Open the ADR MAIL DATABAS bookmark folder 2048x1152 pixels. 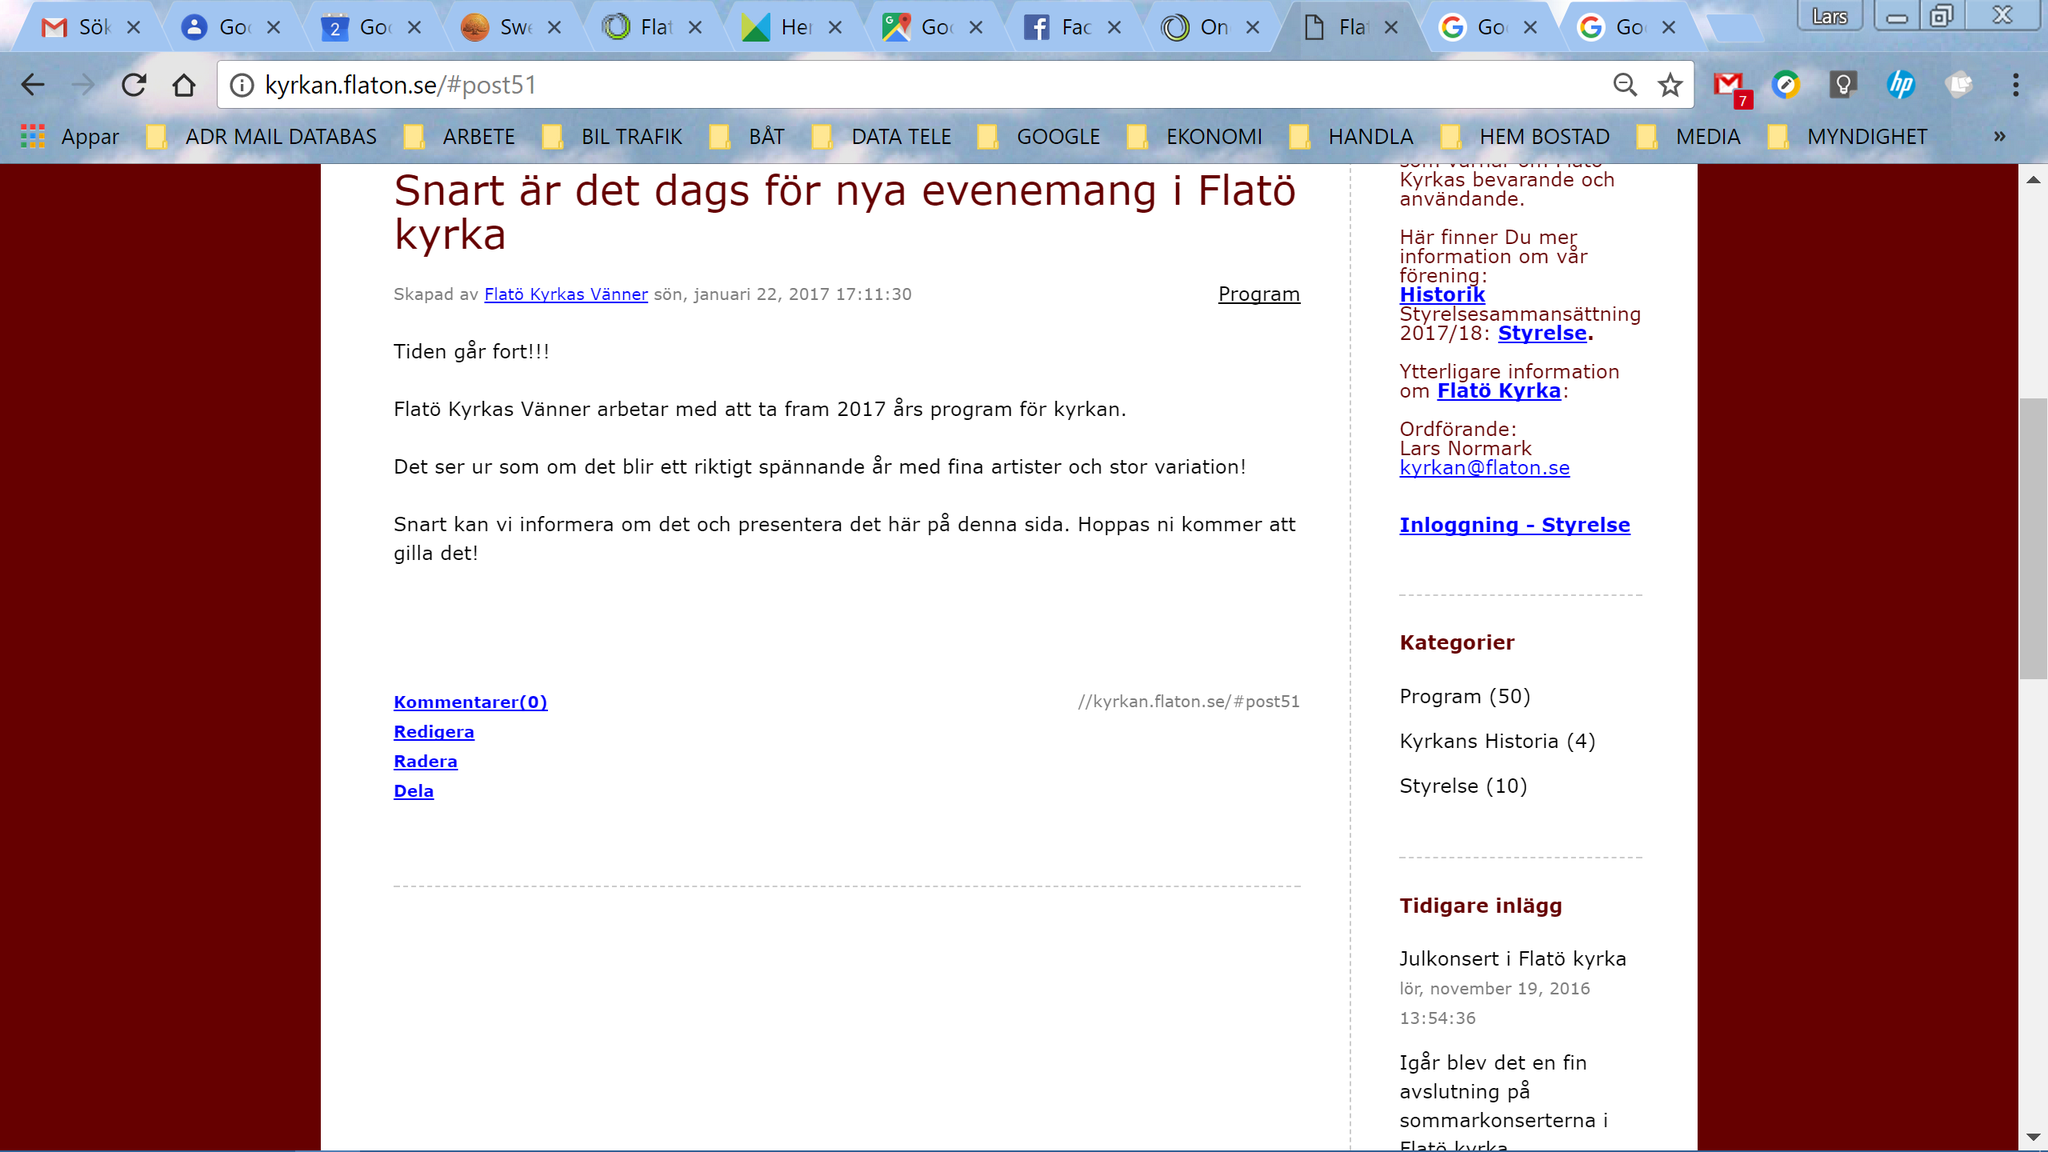click(262, 137)
